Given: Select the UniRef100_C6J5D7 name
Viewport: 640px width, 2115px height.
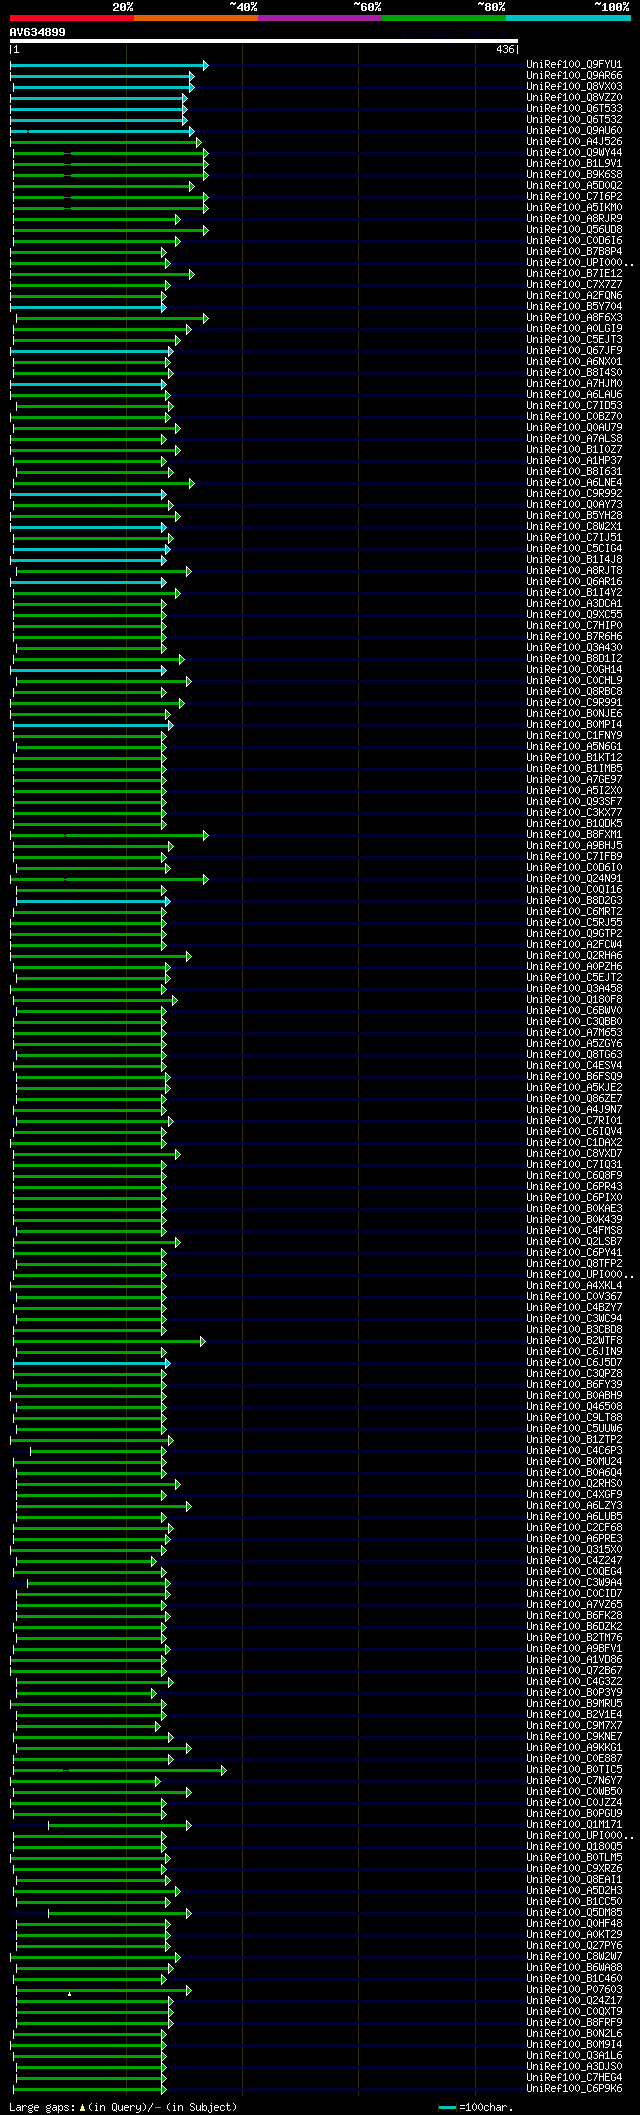Looking at the screenshot, I should (x=574, y=1363).
